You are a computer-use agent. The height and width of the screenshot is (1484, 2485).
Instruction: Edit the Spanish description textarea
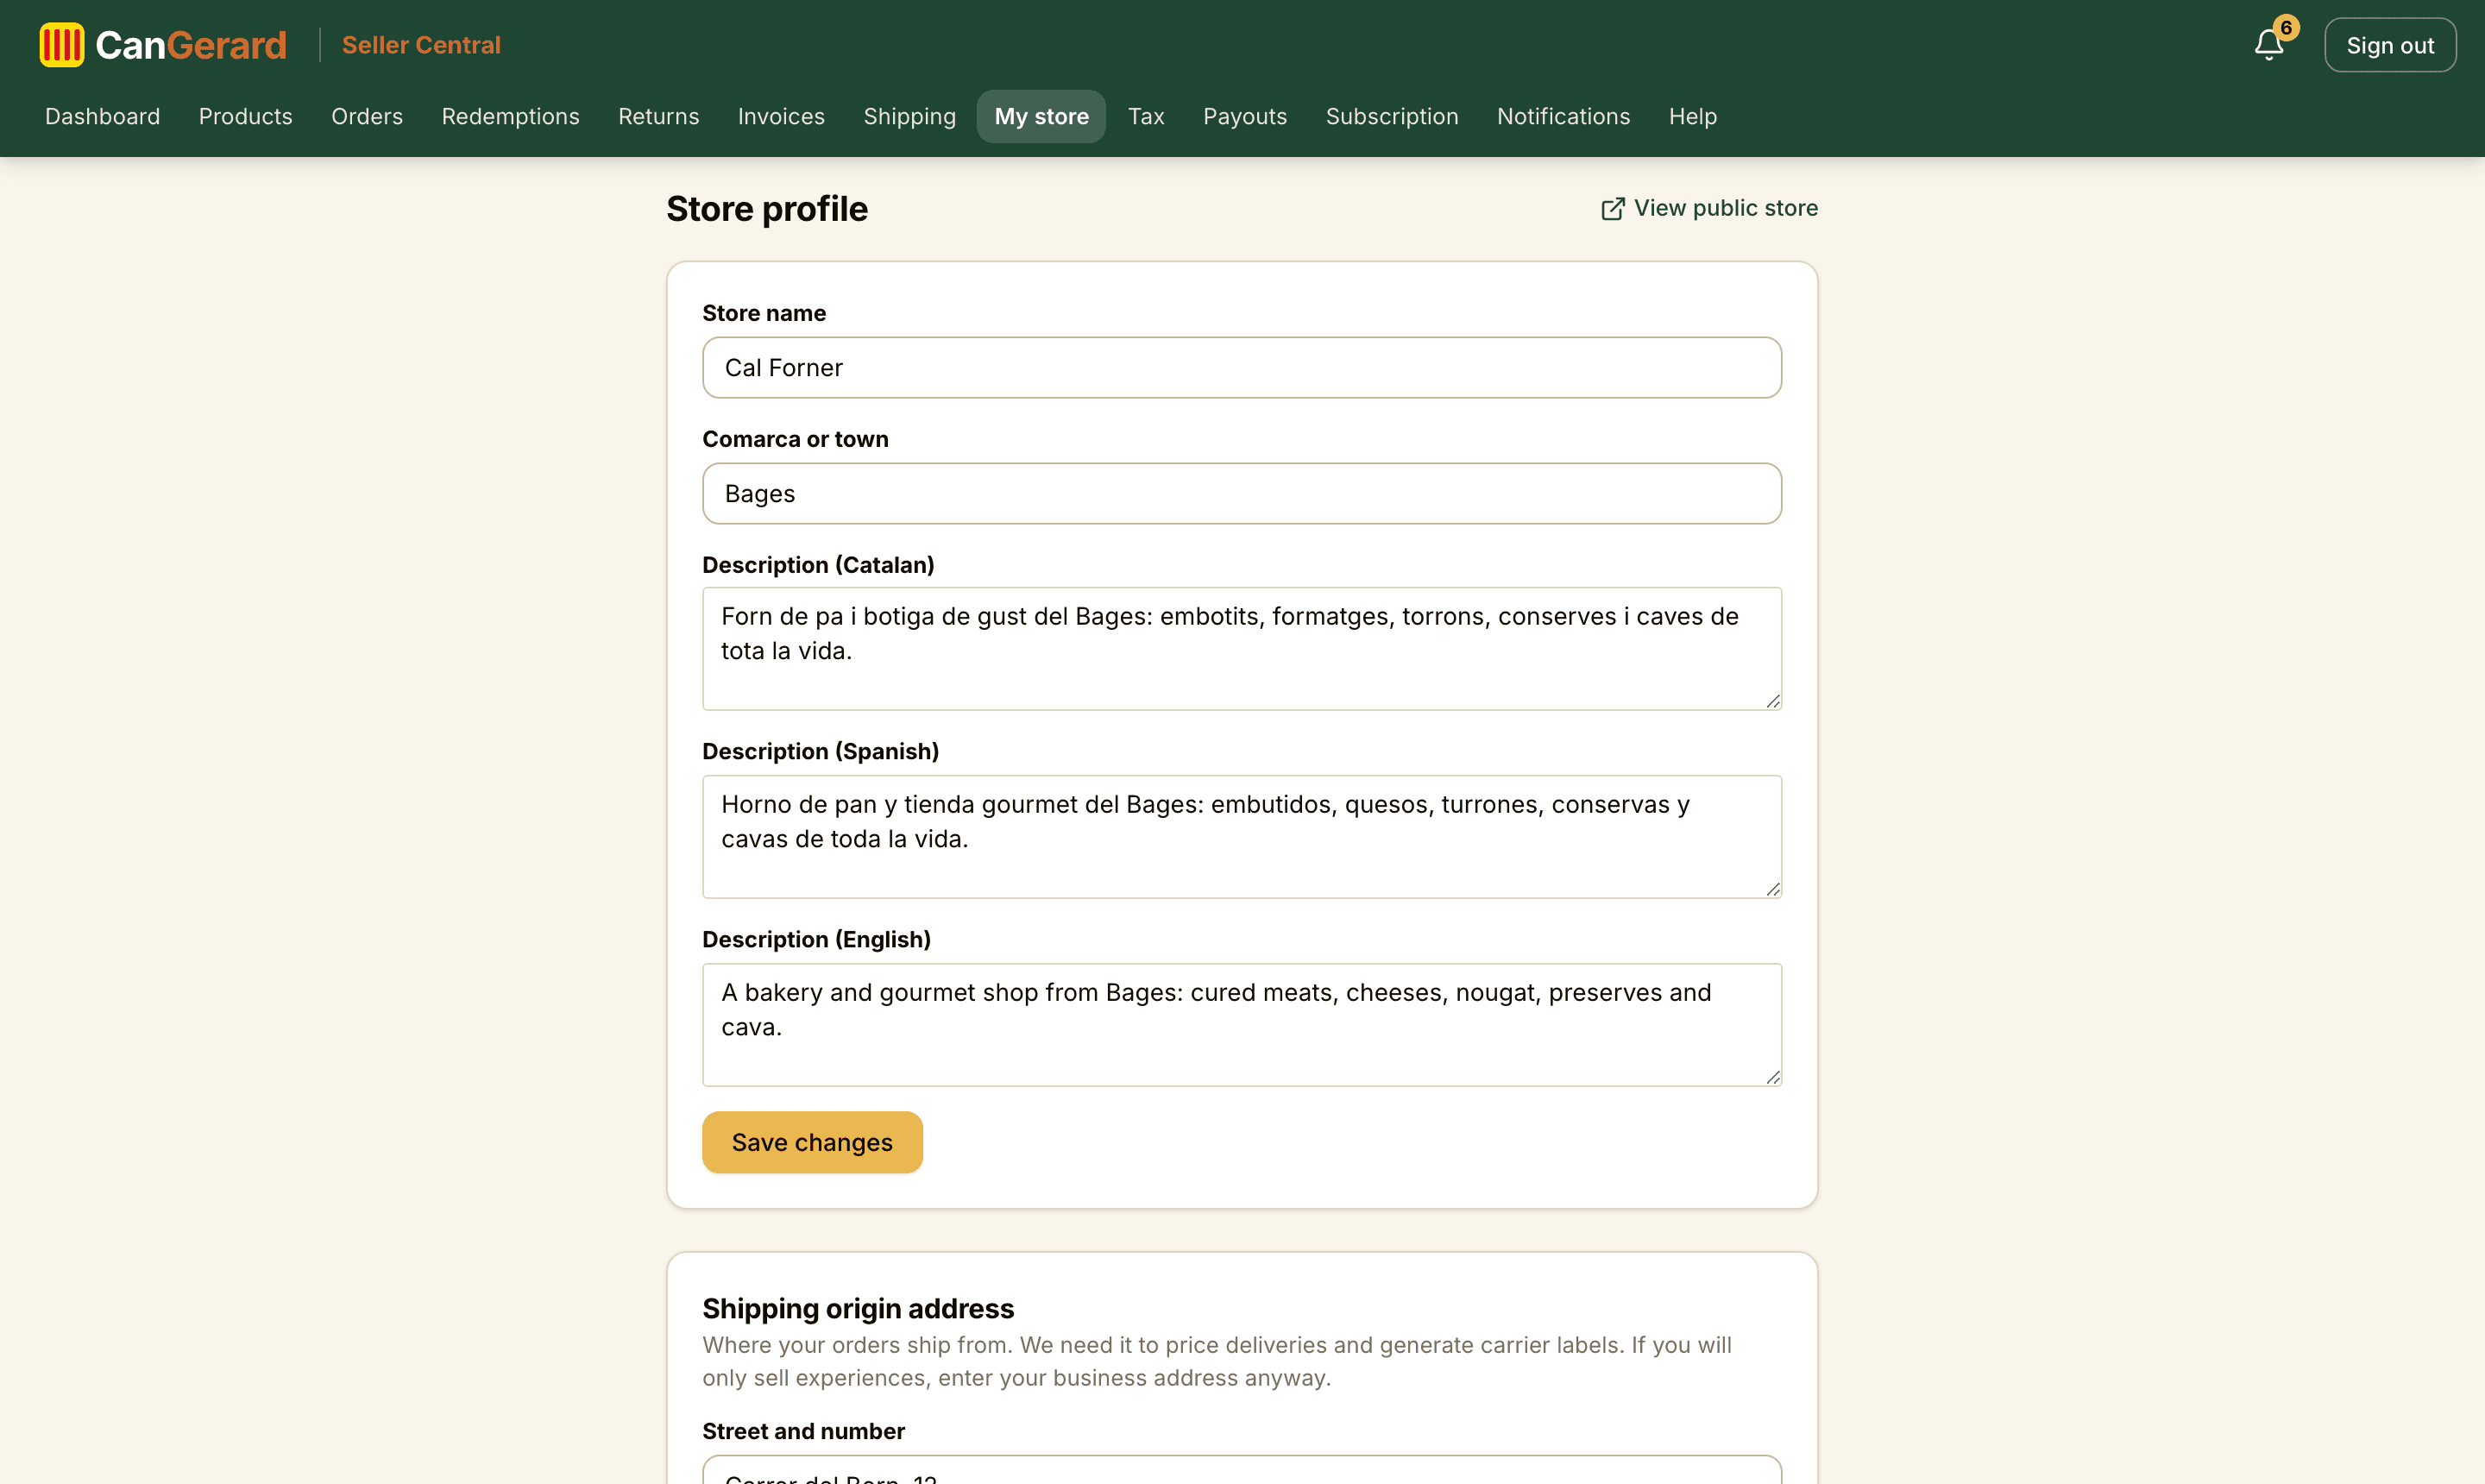pos(1241,837)
